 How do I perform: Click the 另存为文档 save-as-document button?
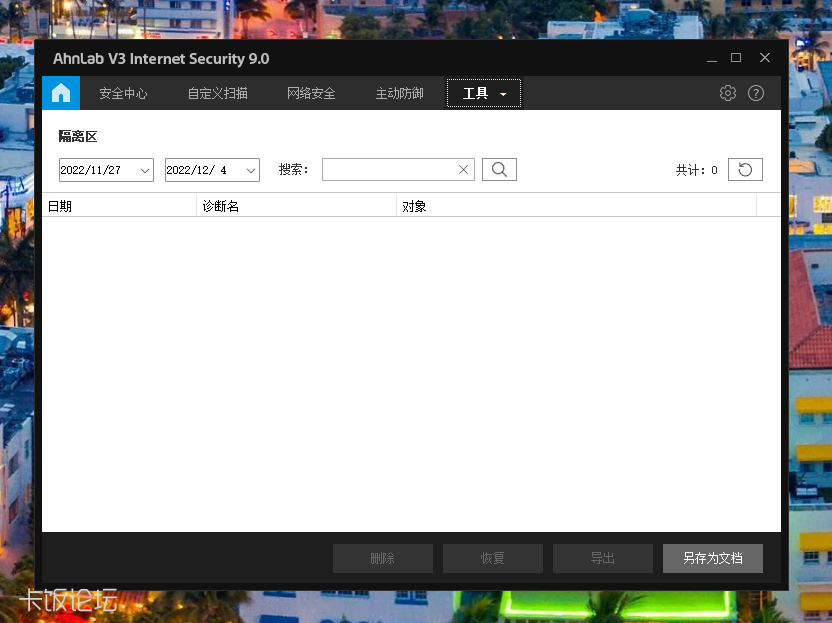713,558
